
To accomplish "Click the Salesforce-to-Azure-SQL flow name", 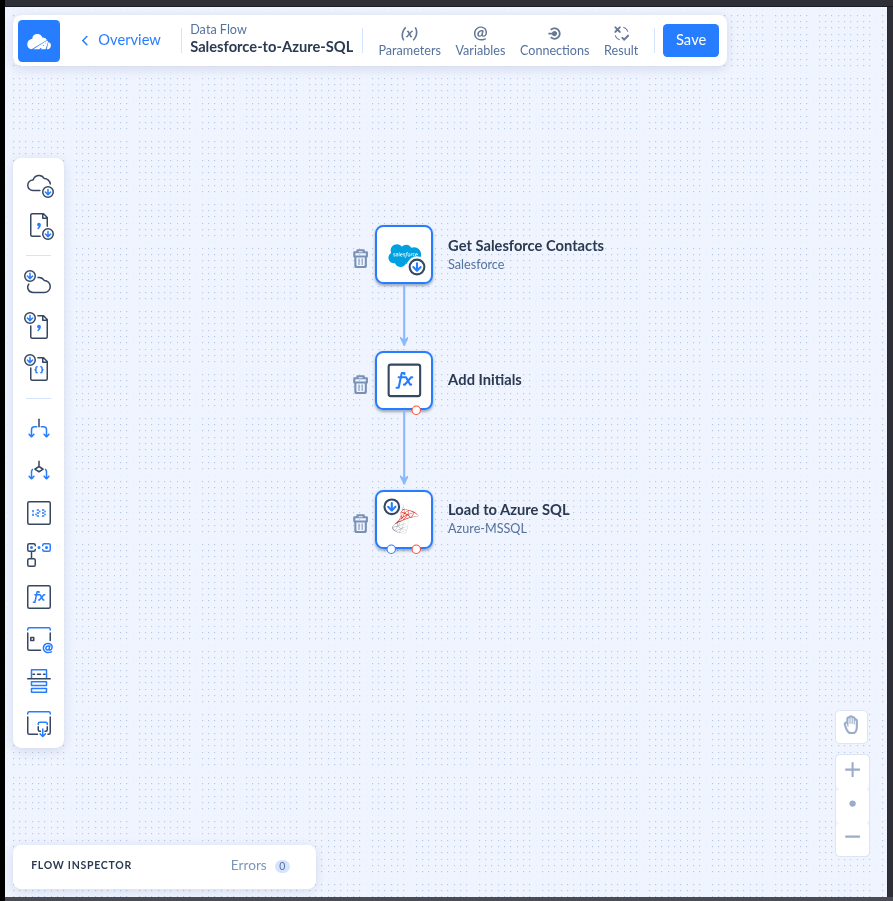I will click(271, 47).
